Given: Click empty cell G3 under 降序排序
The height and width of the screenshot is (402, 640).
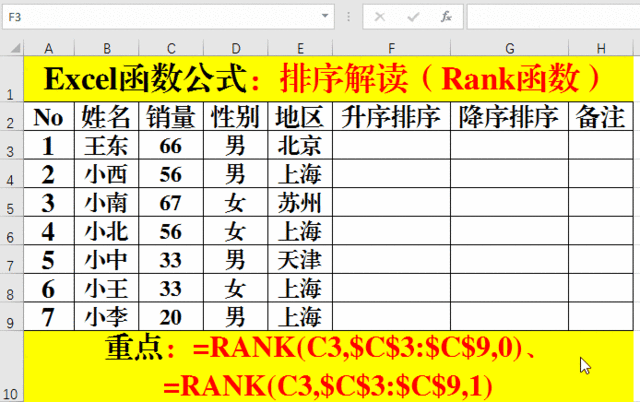Looking at the screenshot, I should [x=509, y=145].
